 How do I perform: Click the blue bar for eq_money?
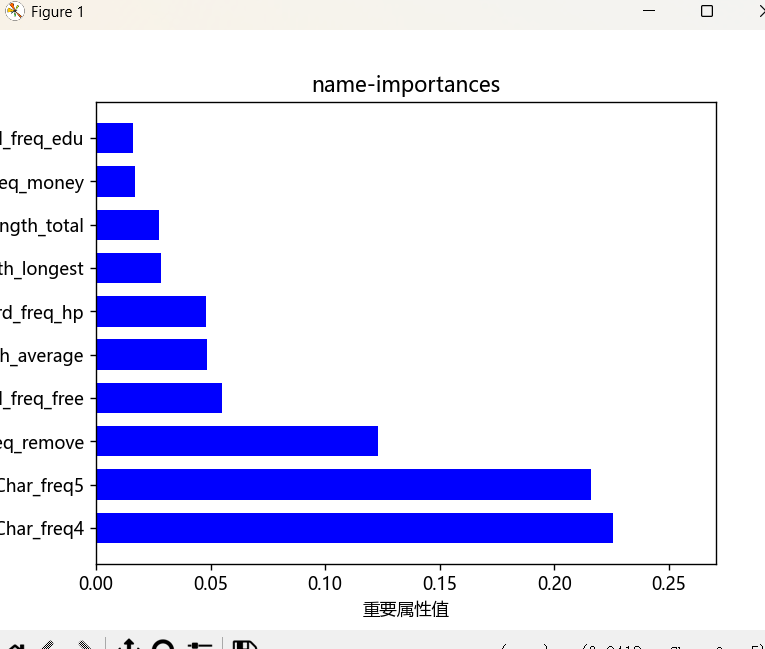pyautogui.click(x=116, y=182)
